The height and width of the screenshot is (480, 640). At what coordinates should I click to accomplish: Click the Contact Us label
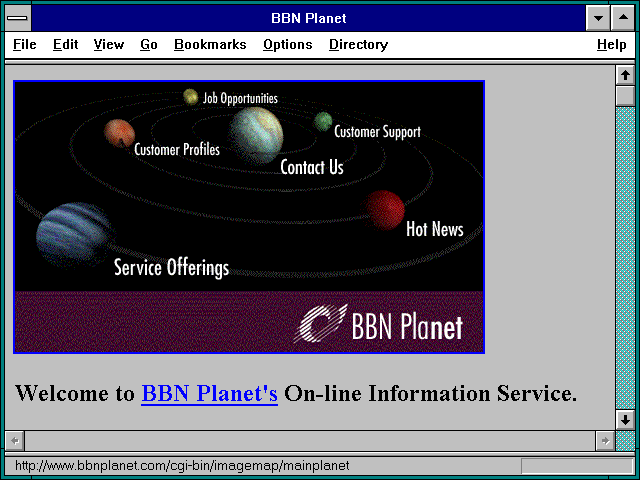(x=312, y=167)
